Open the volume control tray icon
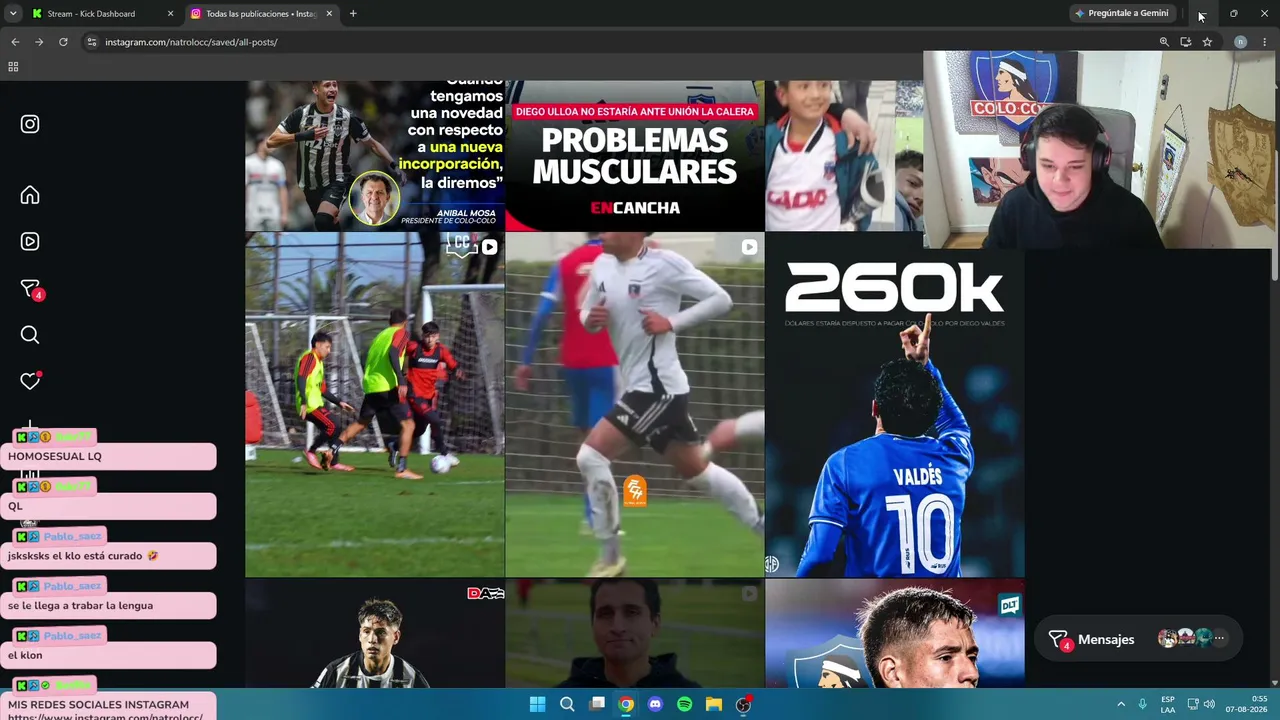 pos(1210,705)
